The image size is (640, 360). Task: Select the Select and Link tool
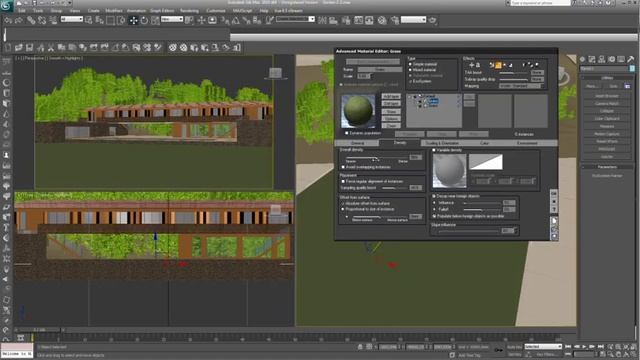pyautogui.click(x=31, y=20)
